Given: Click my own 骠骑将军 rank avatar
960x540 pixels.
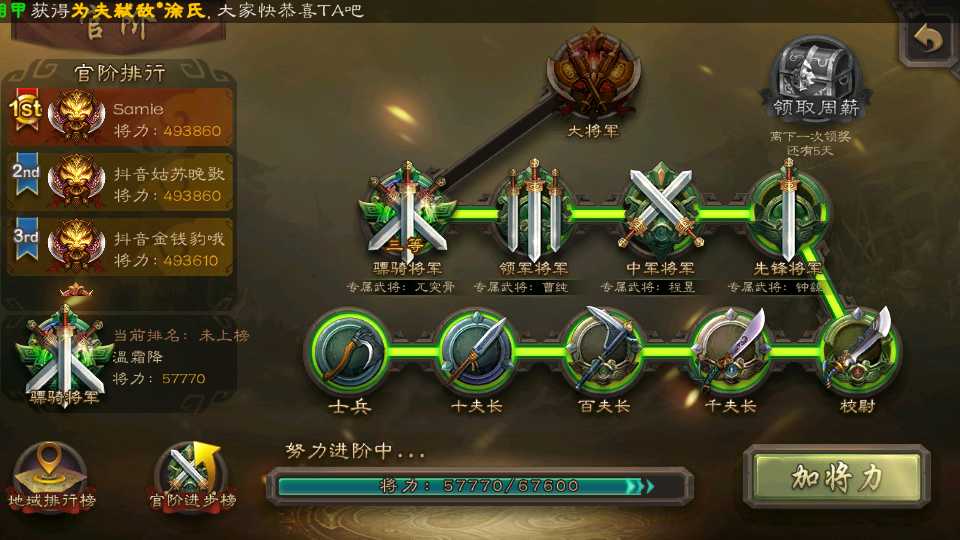Looking at the screenshot, I should tap(65, 355).
